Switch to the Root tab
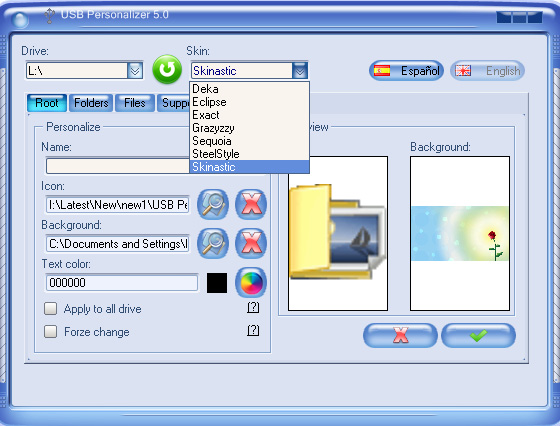560x426 pixels. point(47,103)
